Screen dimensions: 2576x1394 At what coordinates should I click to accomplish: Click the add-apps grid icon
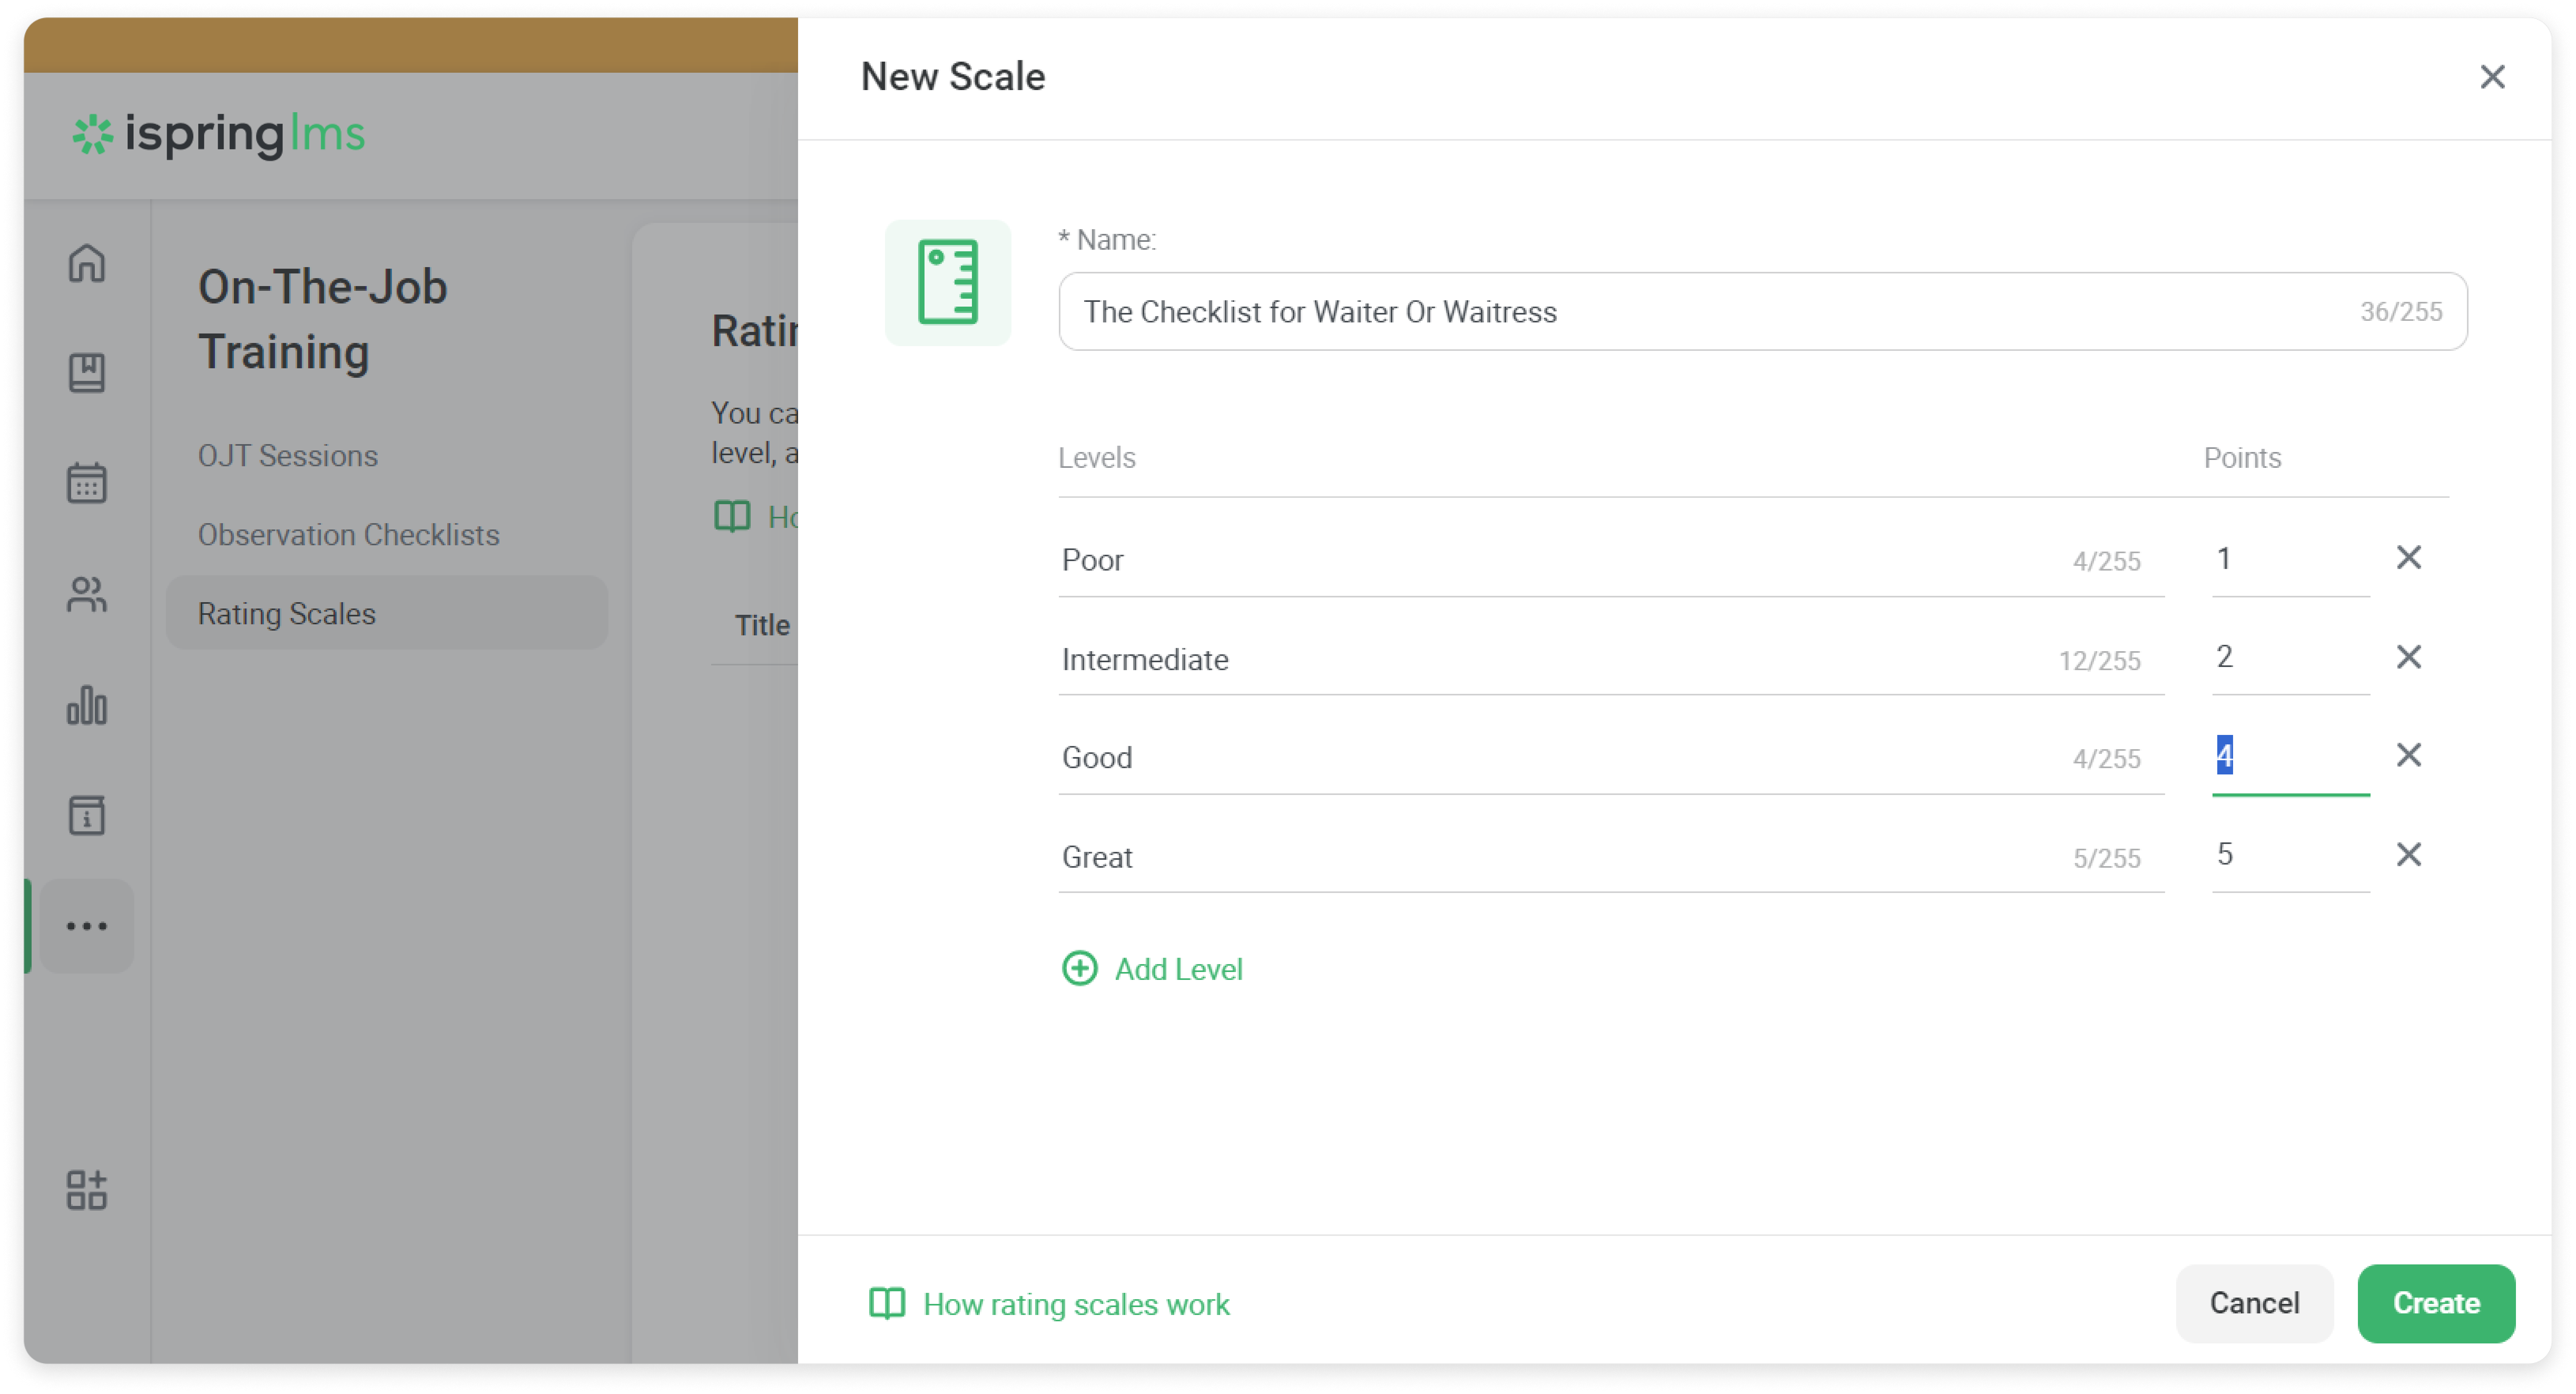87,1190
